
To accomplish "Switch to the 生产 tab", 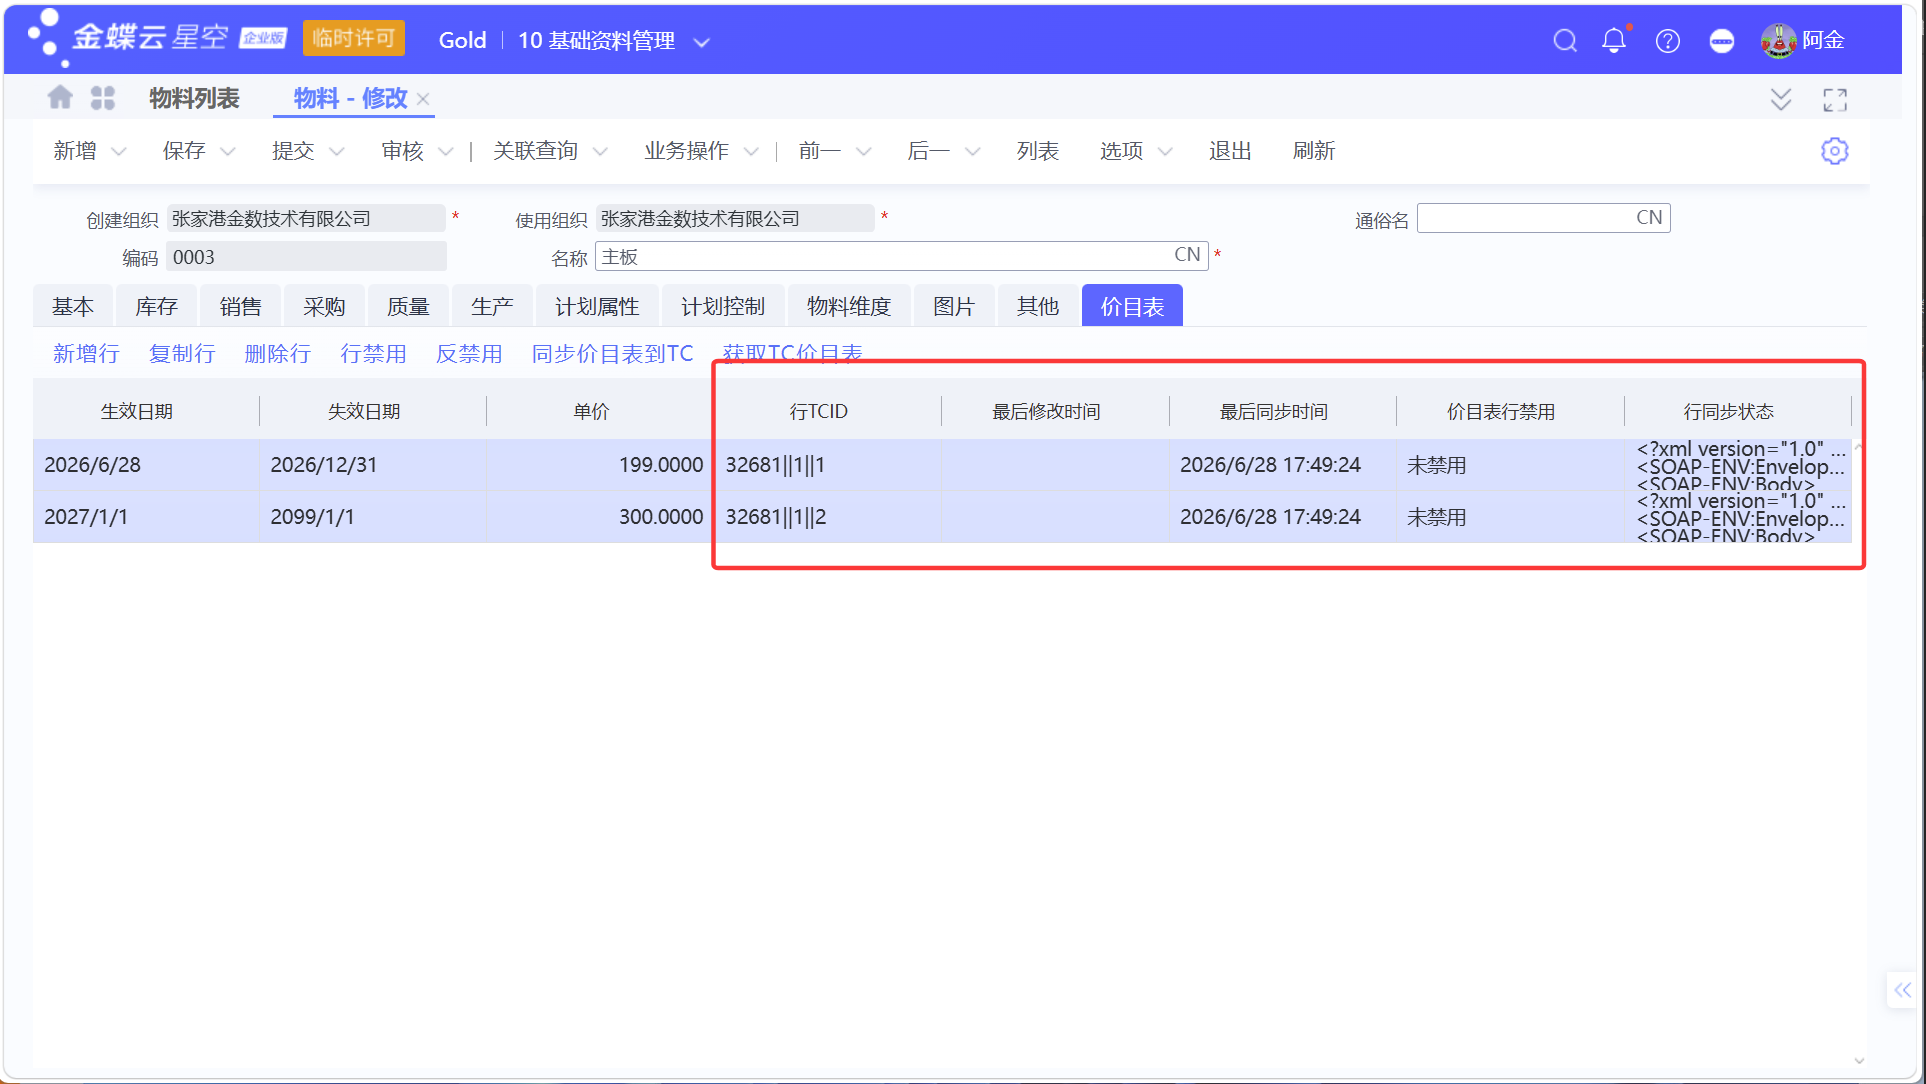I will (493, 306).
